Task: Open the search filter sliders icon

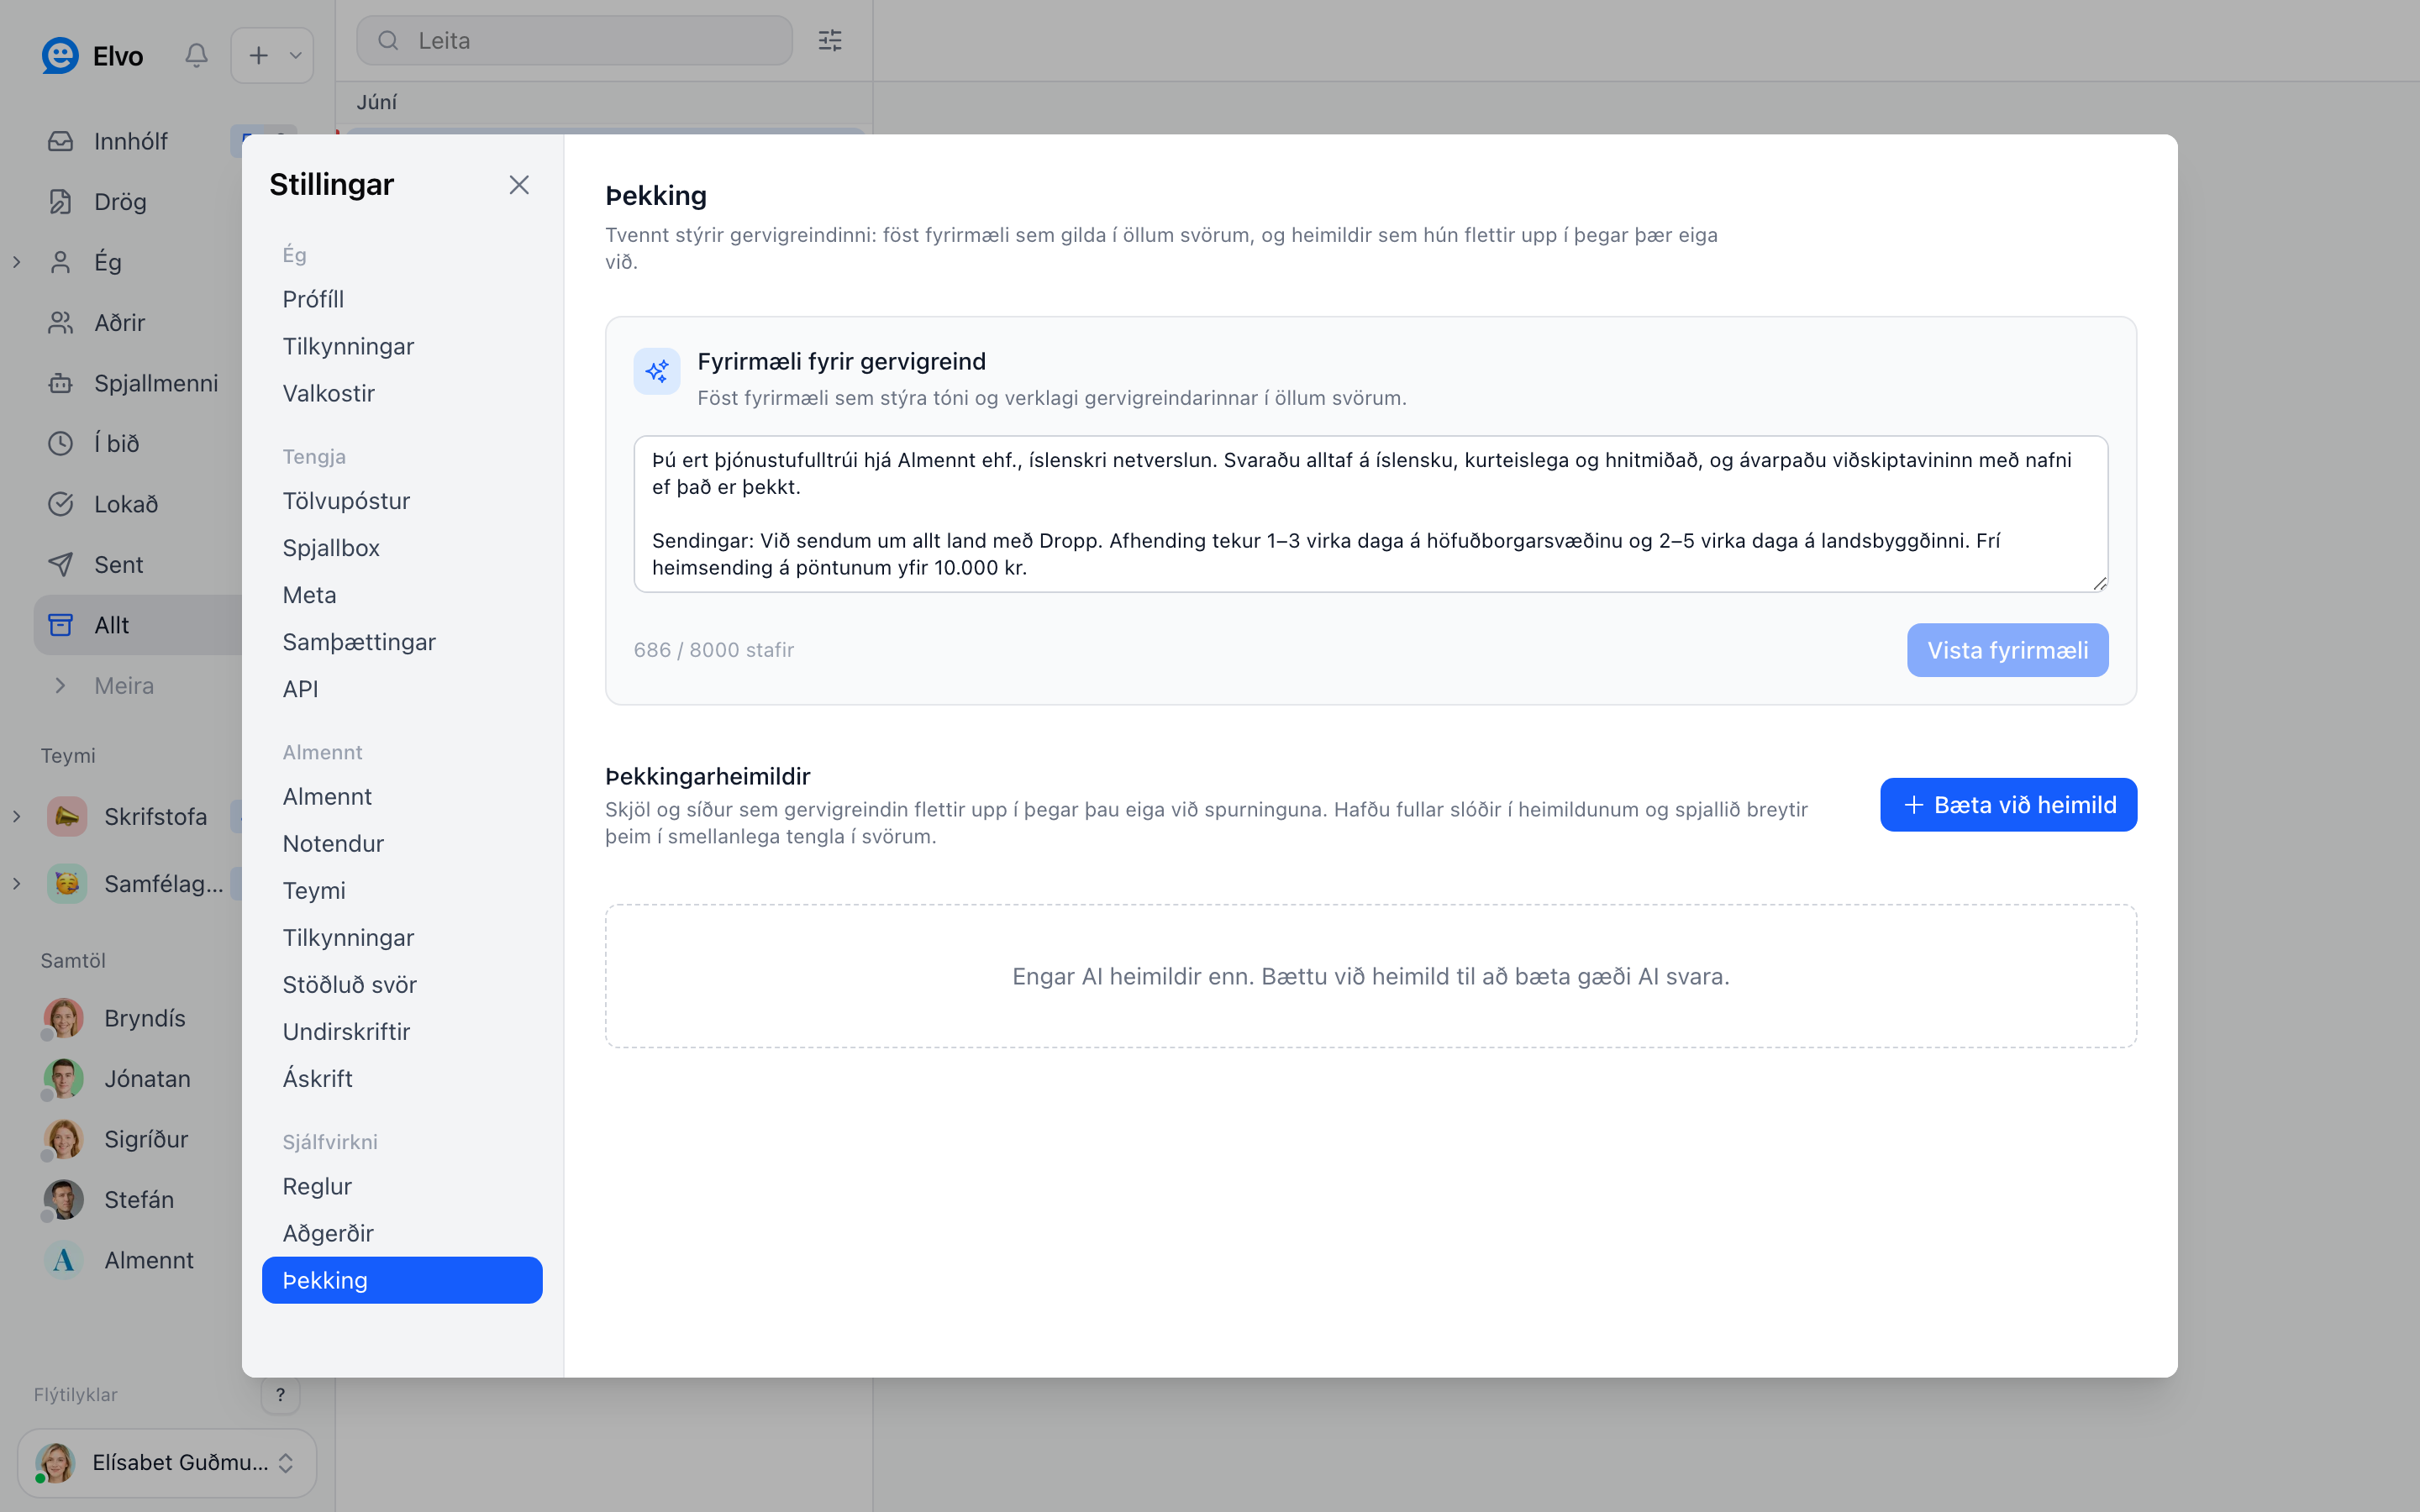Action: 830,40
